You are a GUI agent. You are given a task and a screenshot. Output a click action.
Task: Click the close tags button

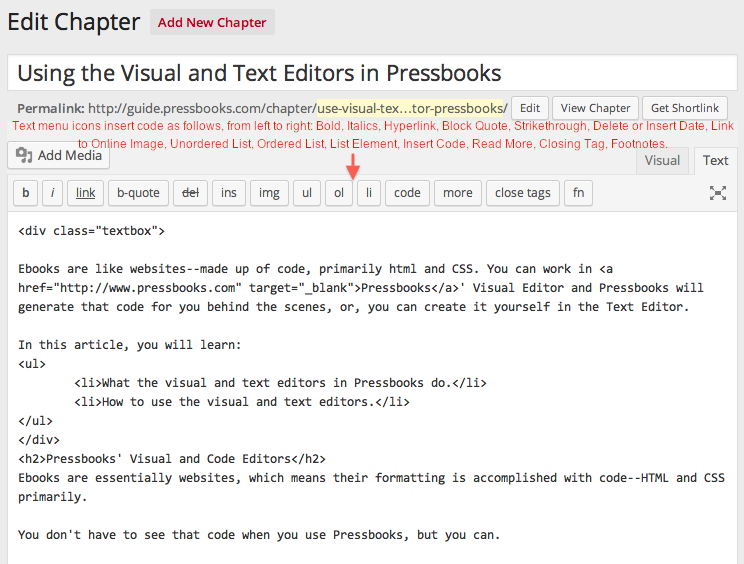[523, 193]
